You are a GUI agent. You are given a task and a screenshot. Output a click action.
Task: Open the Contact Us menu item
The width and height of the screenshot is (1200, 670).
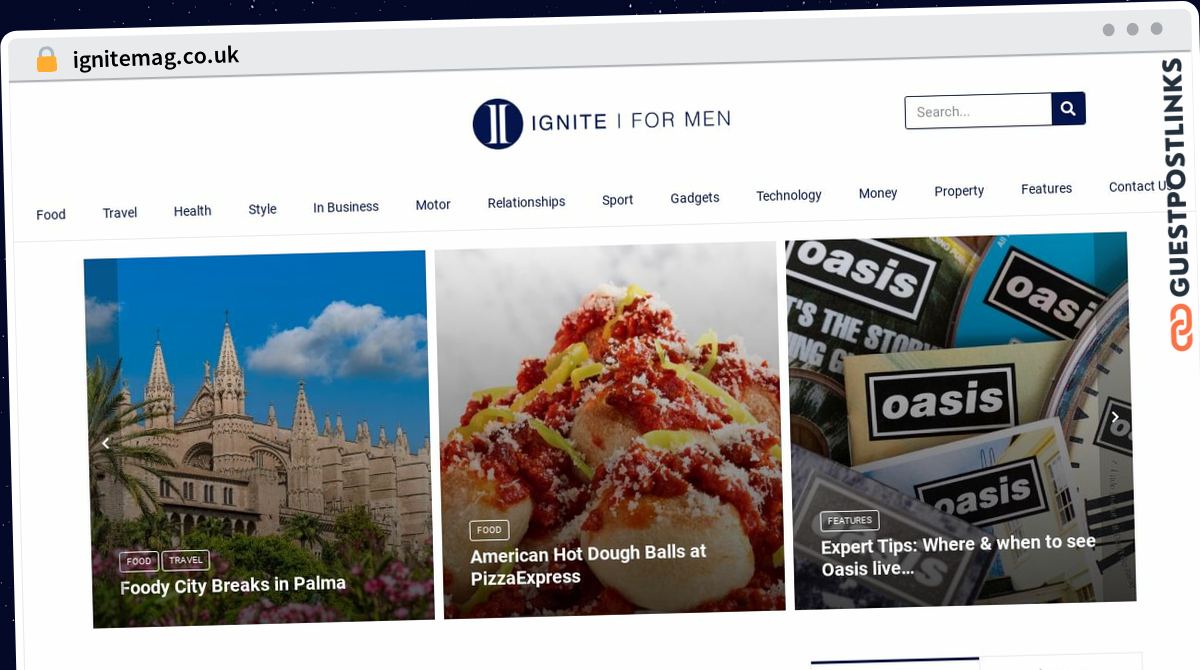coord(1140,186)
